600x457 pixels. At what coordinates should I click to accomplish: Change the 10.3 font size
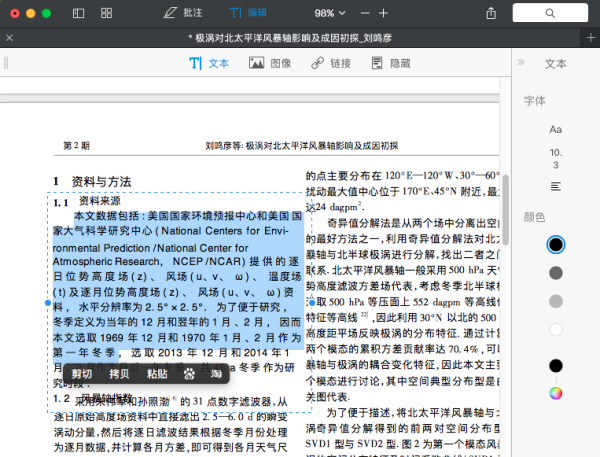(x=556, y=159)
